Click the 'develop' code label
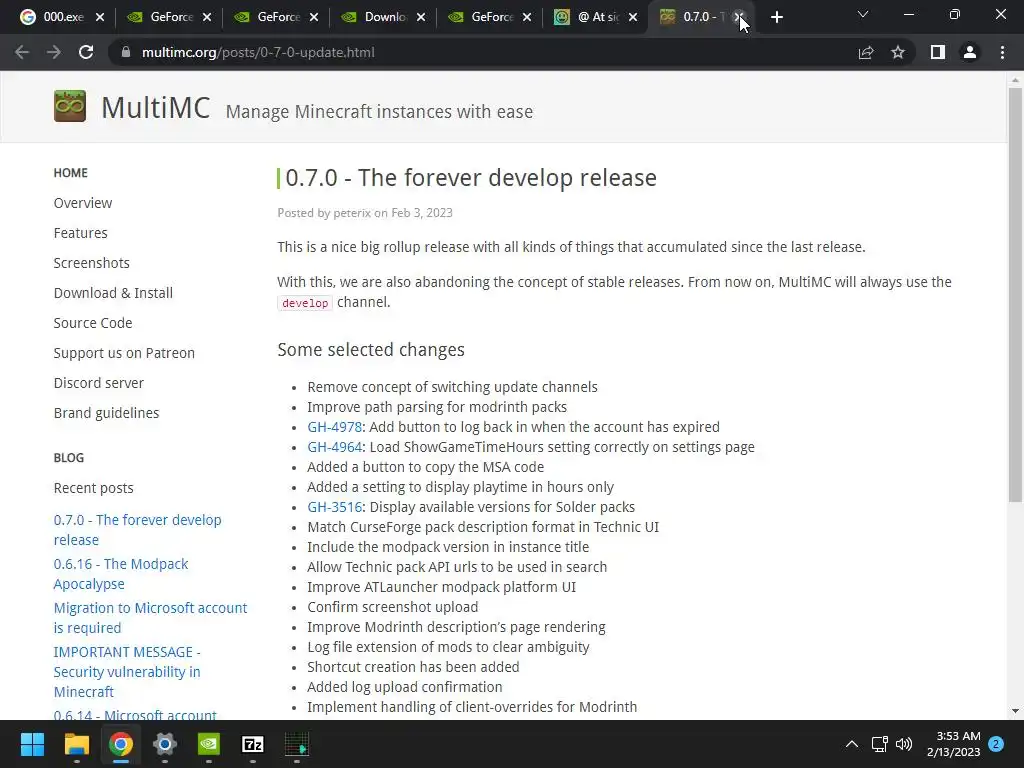Viewport: 1024px width, 768px height. tap(305, 303)
